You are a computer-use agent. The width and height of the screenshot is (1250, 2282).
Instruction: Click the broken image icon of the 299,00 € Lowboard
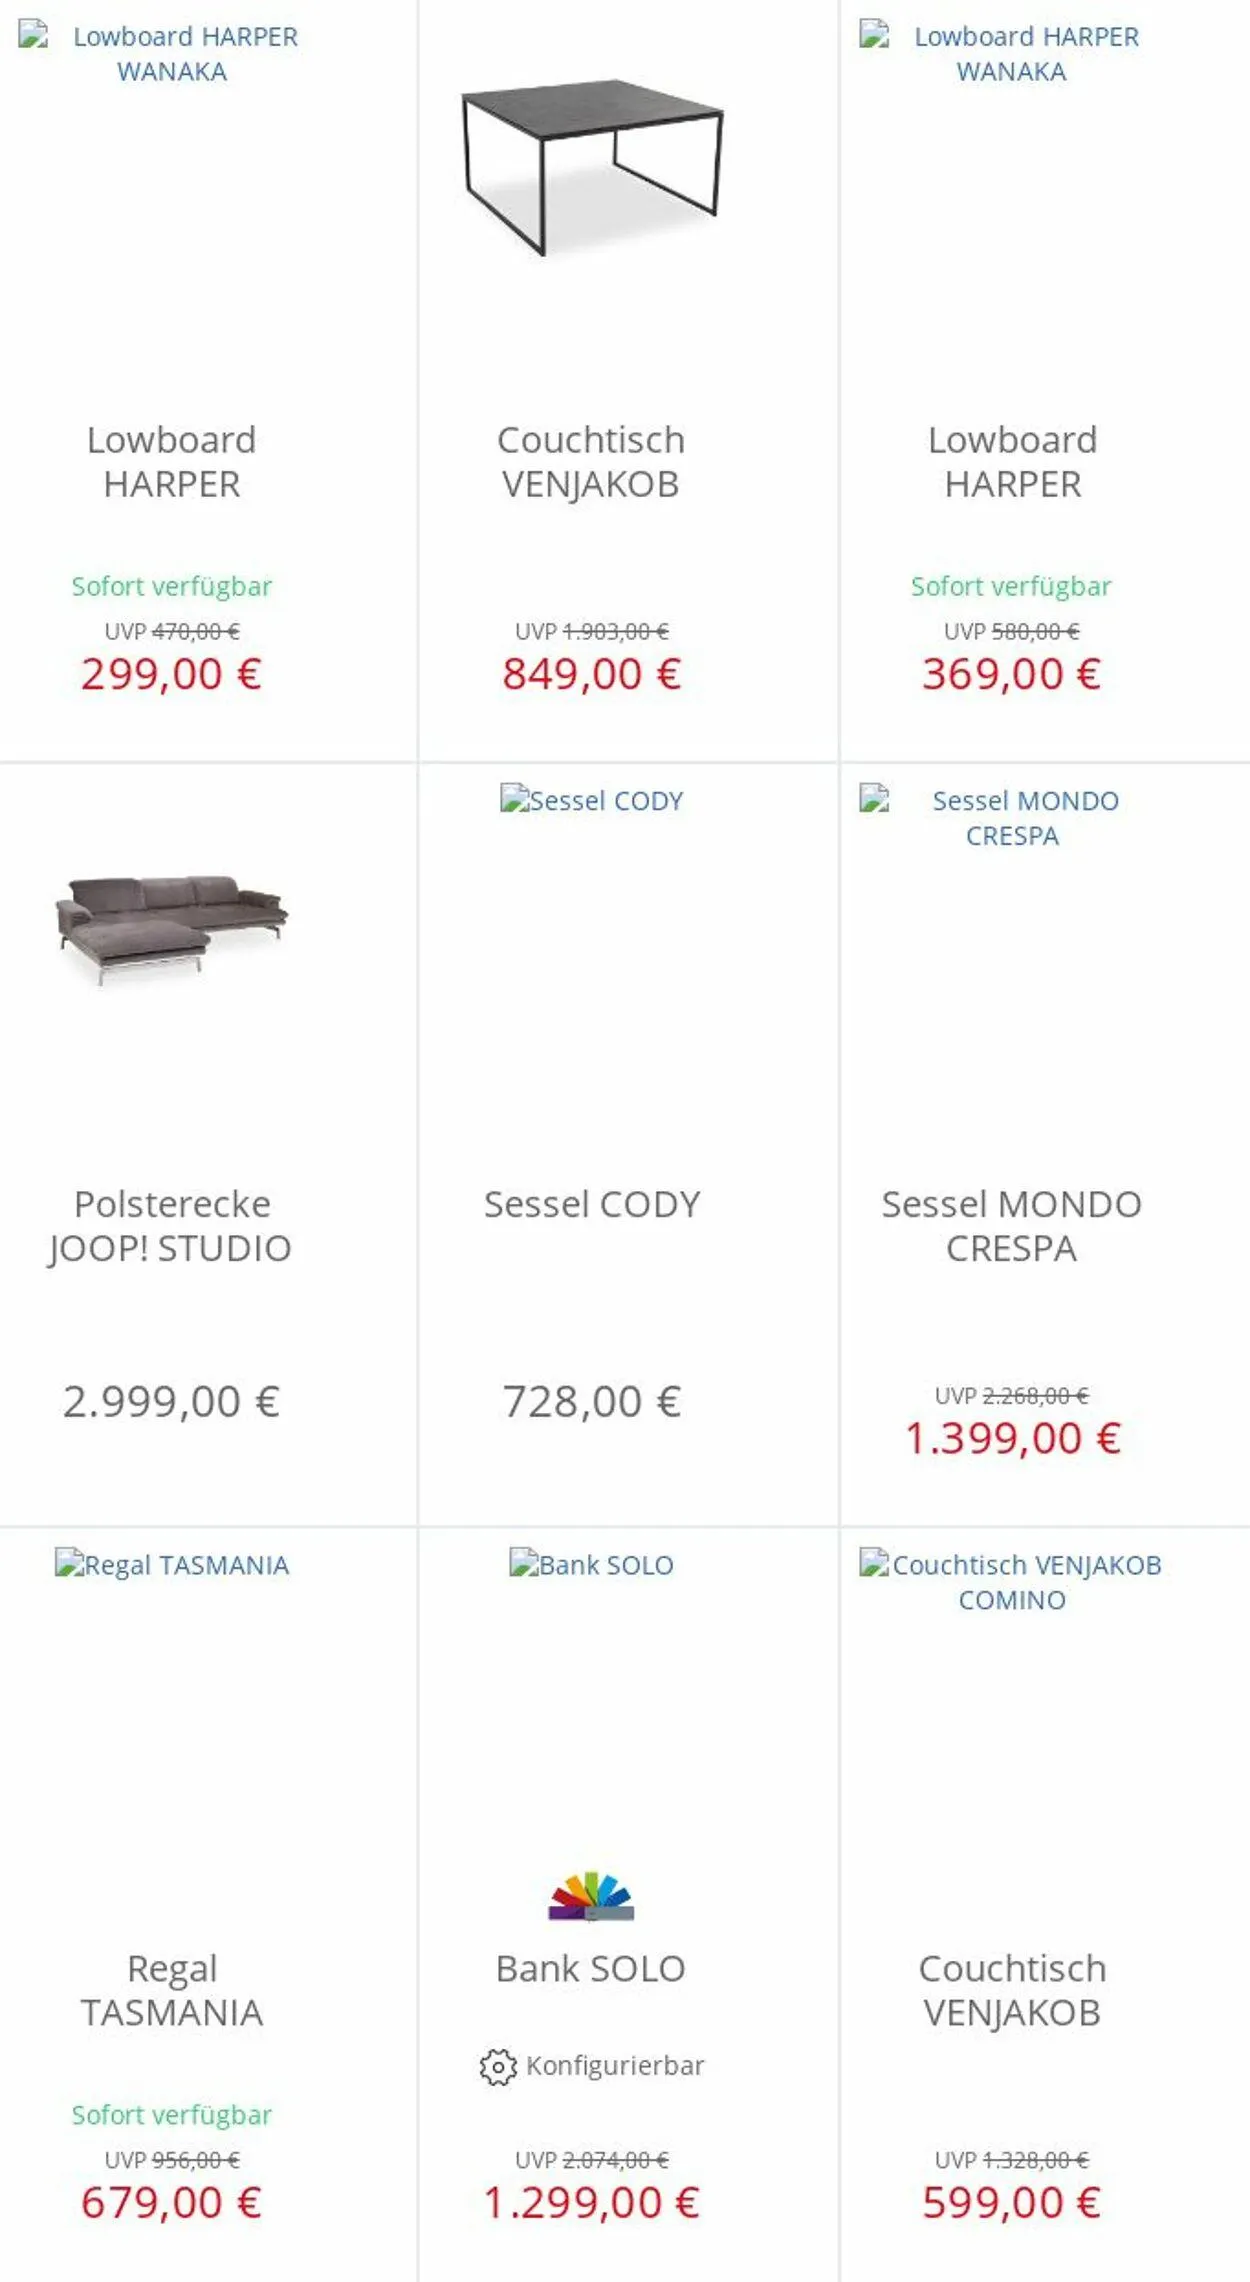[33, 35]
